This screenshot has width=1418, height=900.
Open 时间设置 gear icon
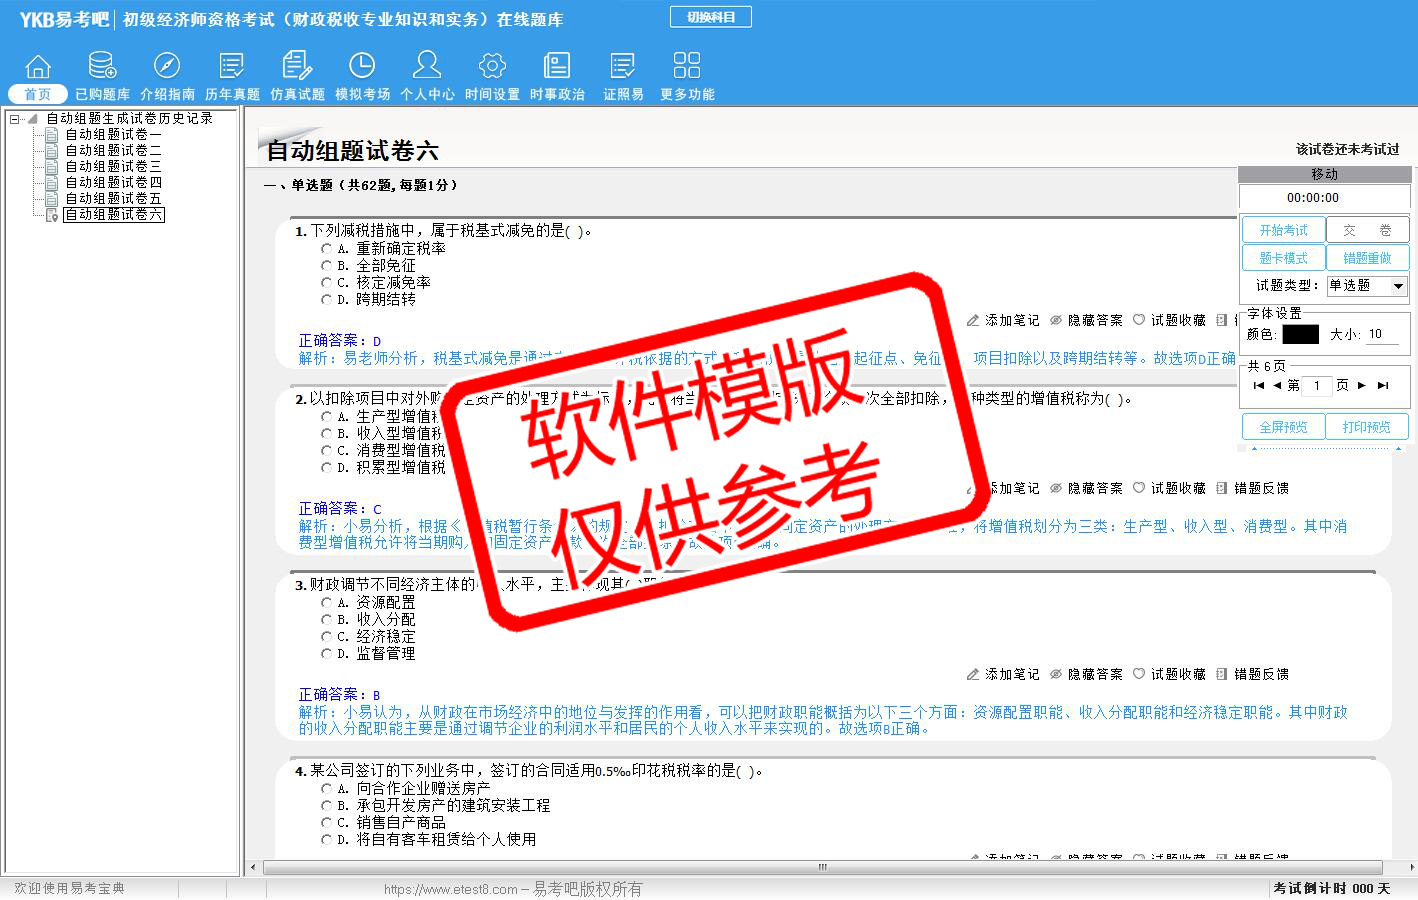pos(492,67)
